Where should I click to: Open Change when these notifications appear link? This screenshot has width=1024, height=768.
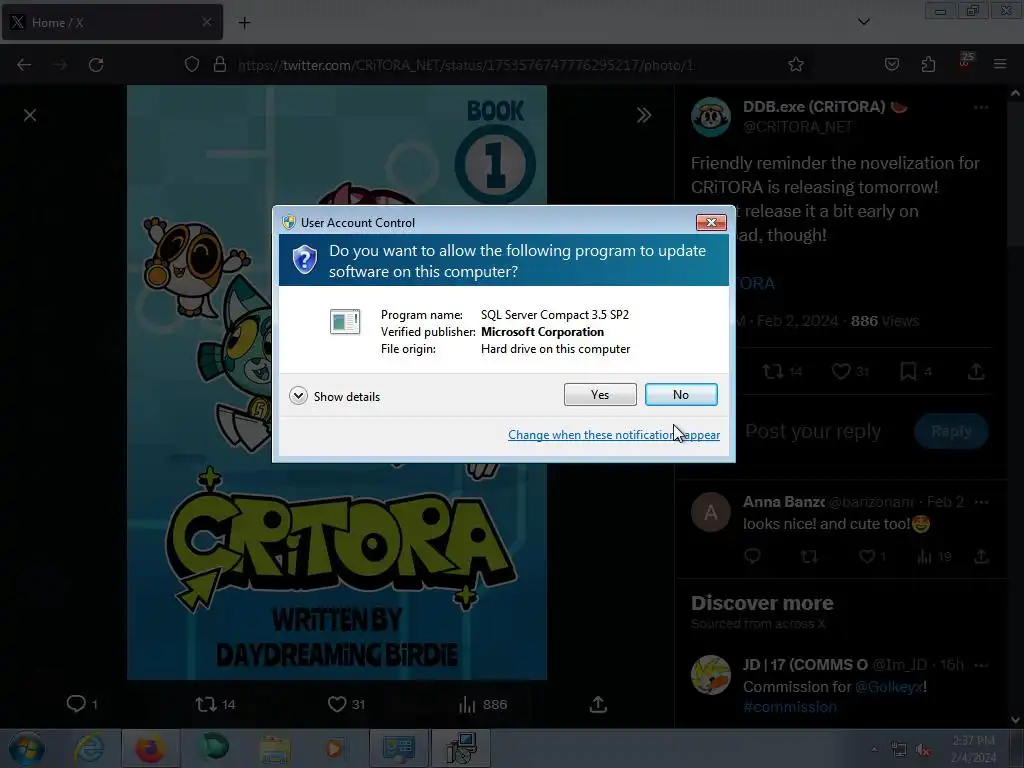614,435
